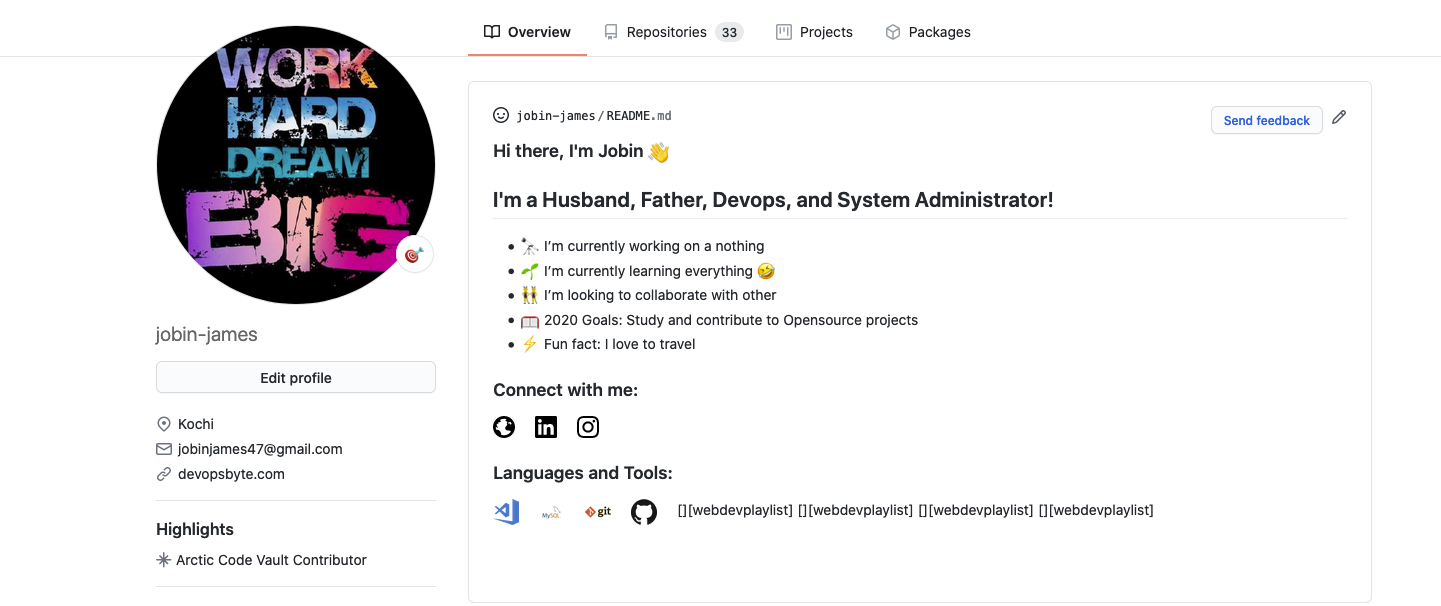The width and height of the screenshot is (1441, 606).
Task: Click the Instagram icon
Action: (588, 427)
